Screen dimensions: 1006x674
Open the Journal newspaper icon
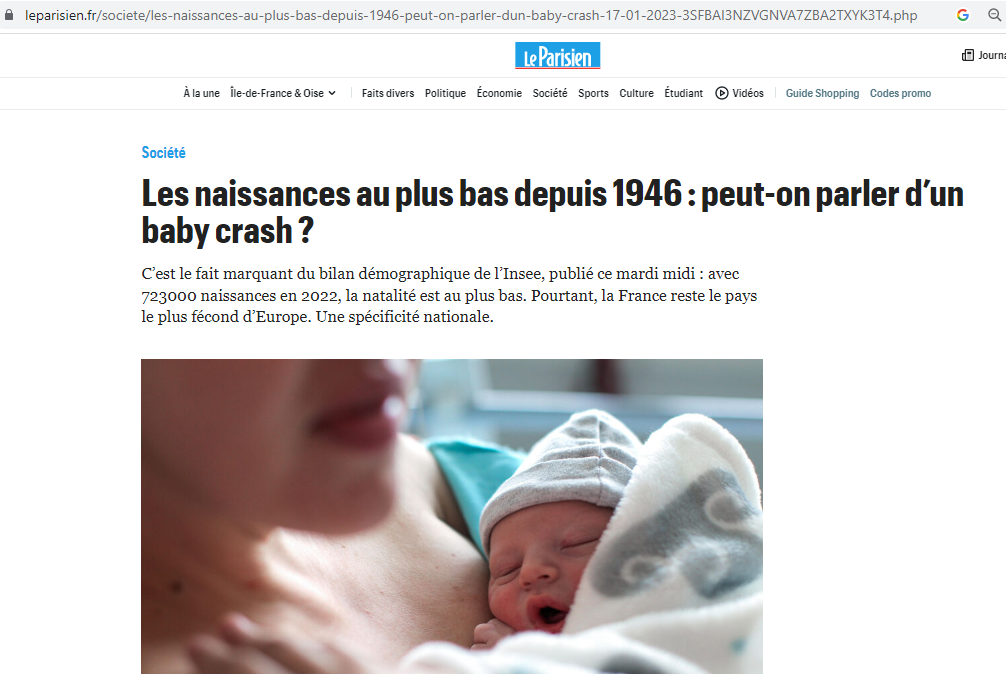click(968, 55)
